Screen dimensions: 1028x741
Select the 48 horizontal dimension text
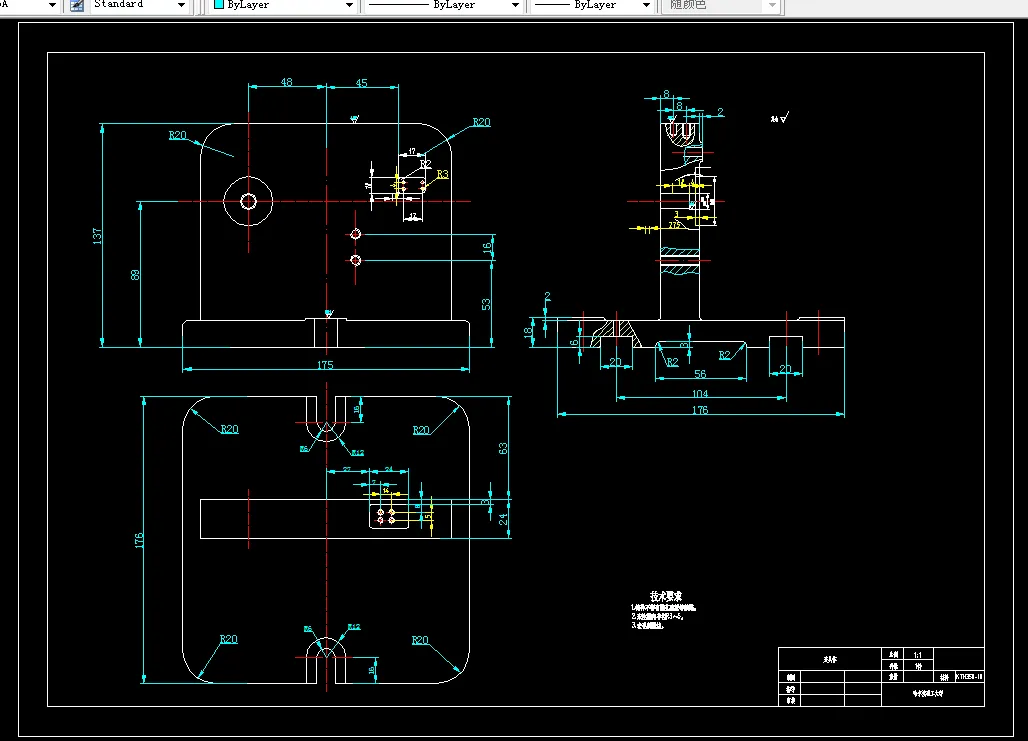[287, 82]
